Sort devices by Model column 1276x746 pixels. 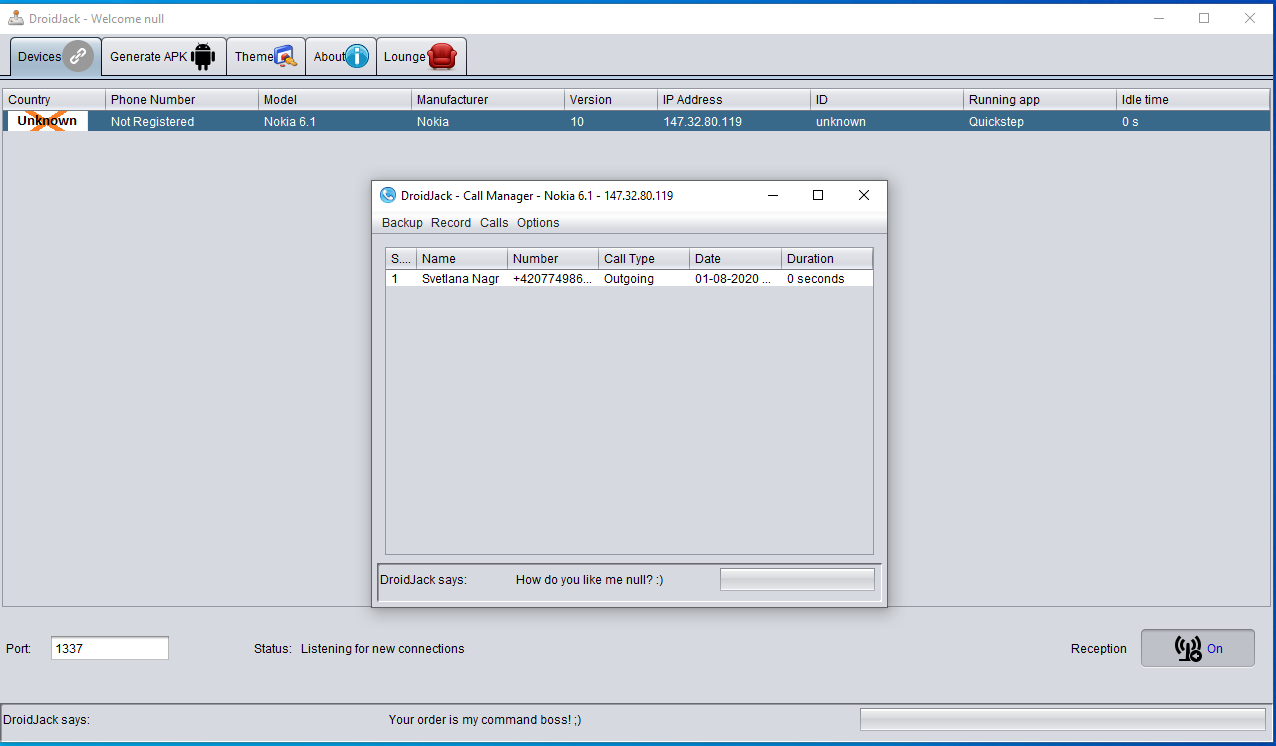point(335,99)
